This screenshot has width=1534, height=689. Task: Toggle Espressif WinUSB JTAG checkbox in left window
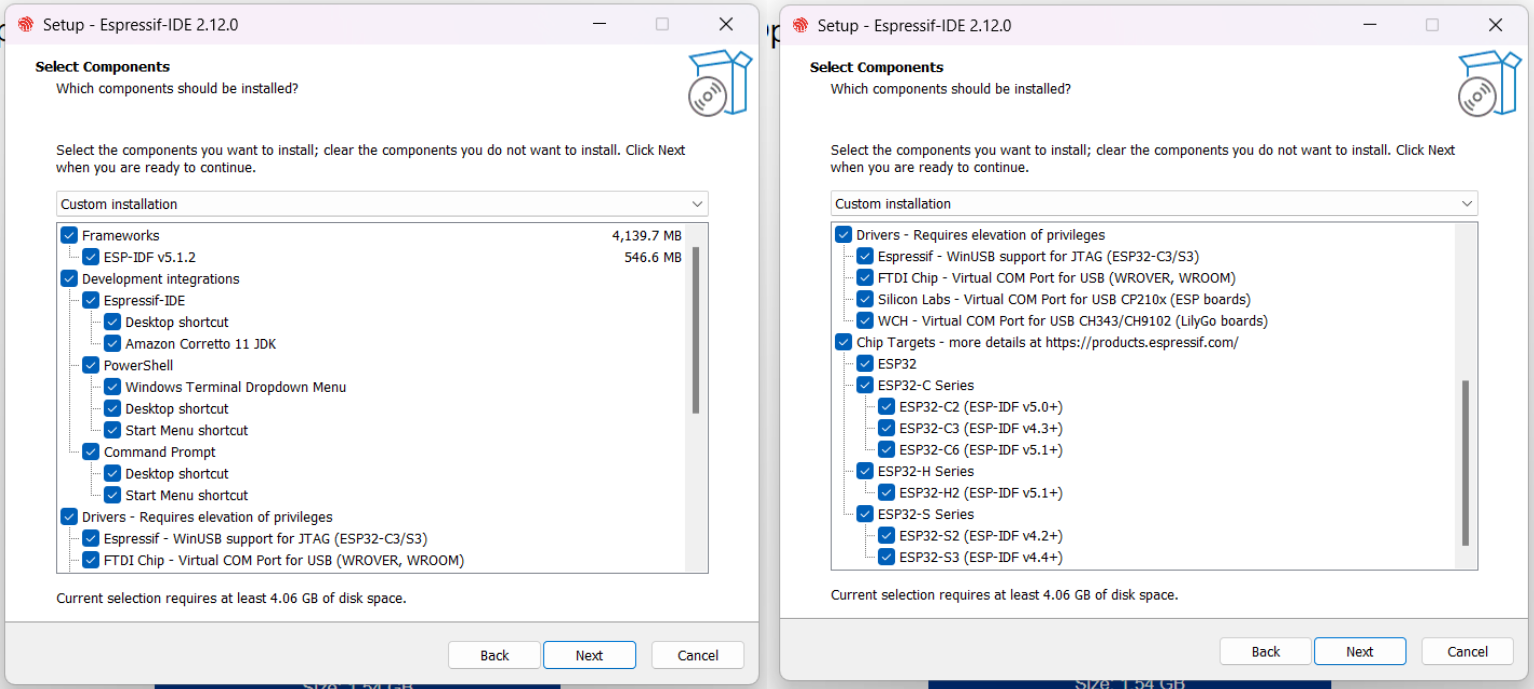[91, 539]
